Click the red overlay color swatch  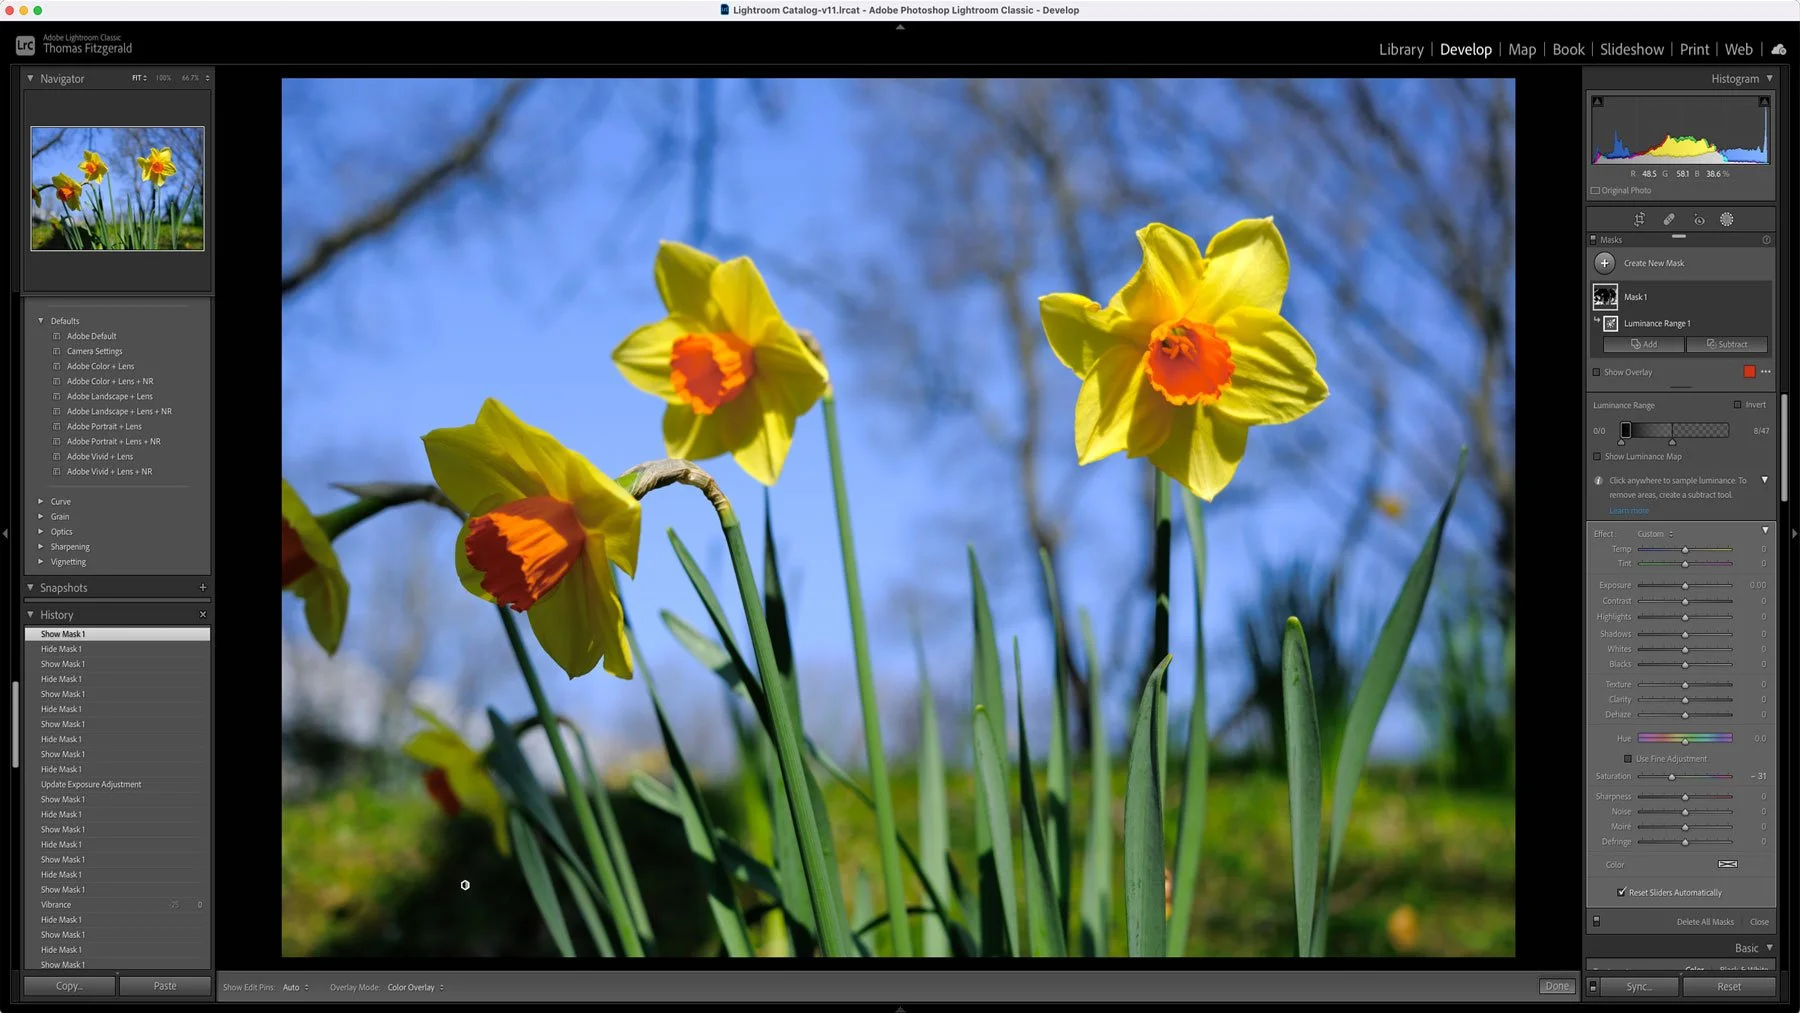pyautogui.click(x=1749, y=372)
